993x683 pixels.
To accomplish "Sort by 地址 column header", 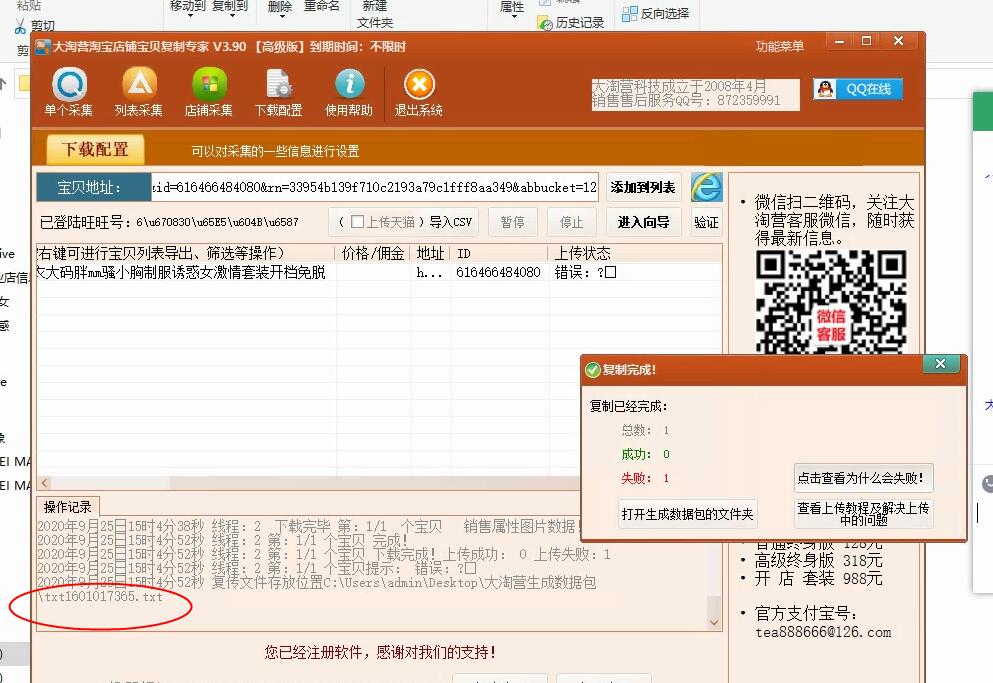I will coord(430,253).
